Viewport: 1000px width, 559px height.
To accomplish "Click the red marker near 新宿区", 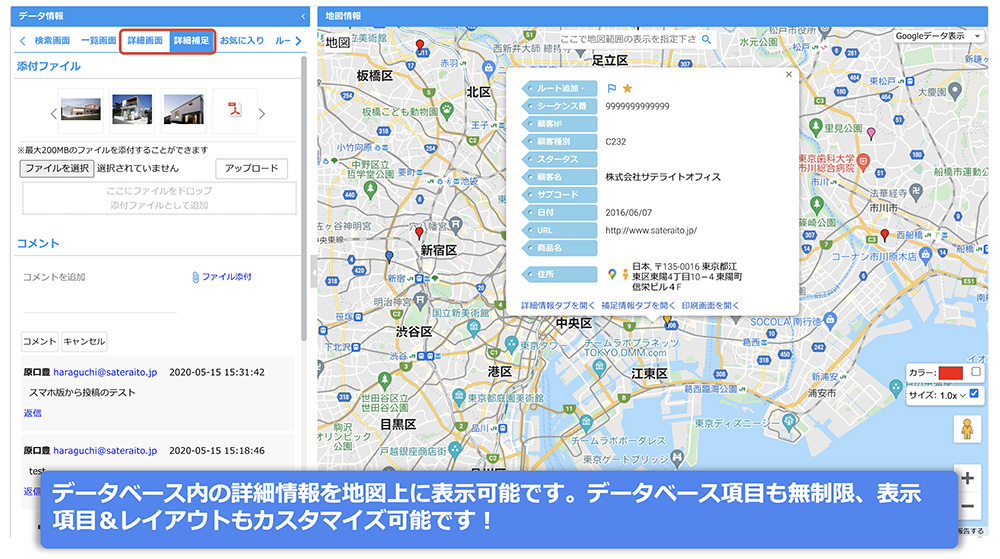I will point(419,233).
